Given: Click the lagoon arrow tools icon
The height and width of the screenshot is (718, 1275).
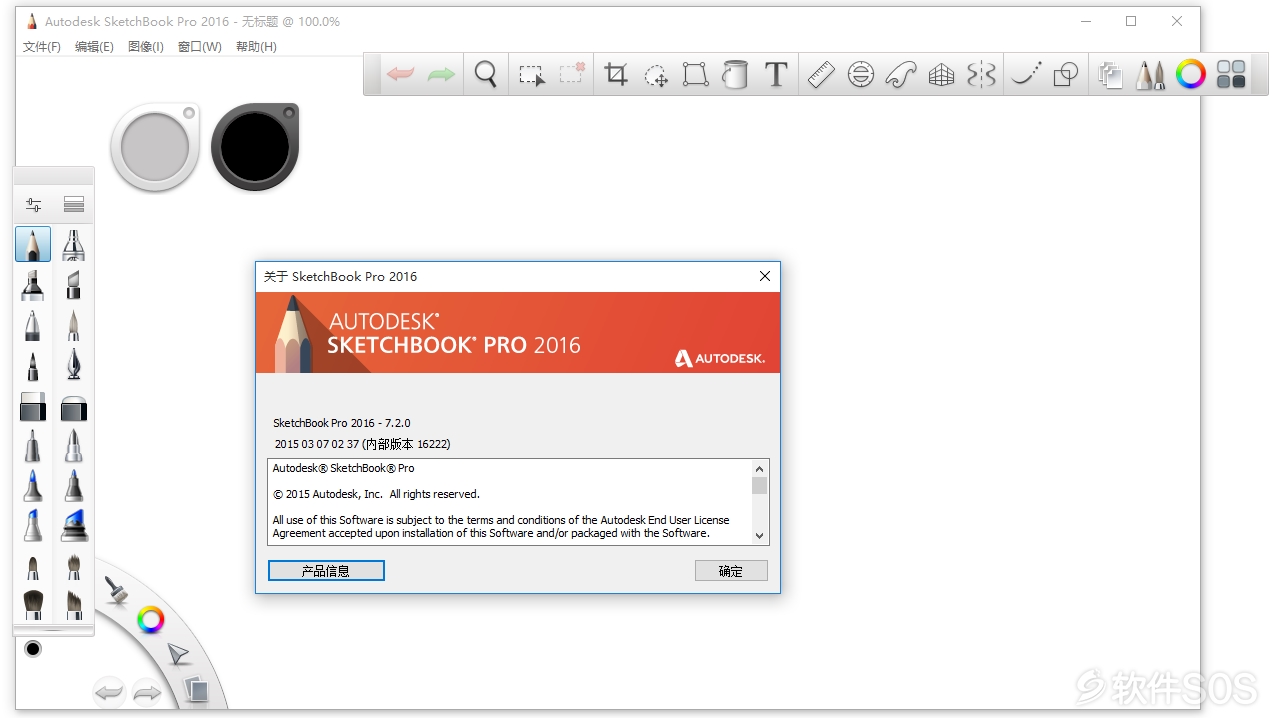Looking at the screenshot, I should tap(178, 655).
